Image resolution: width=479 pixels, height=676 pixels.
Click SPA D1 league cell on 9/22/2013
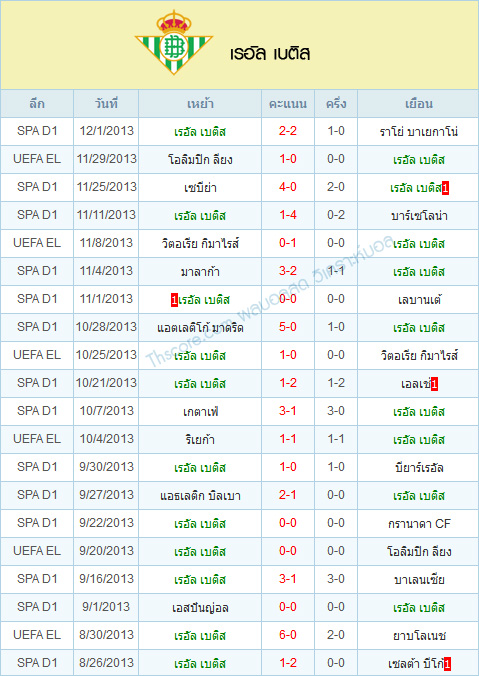click(37, 523)
